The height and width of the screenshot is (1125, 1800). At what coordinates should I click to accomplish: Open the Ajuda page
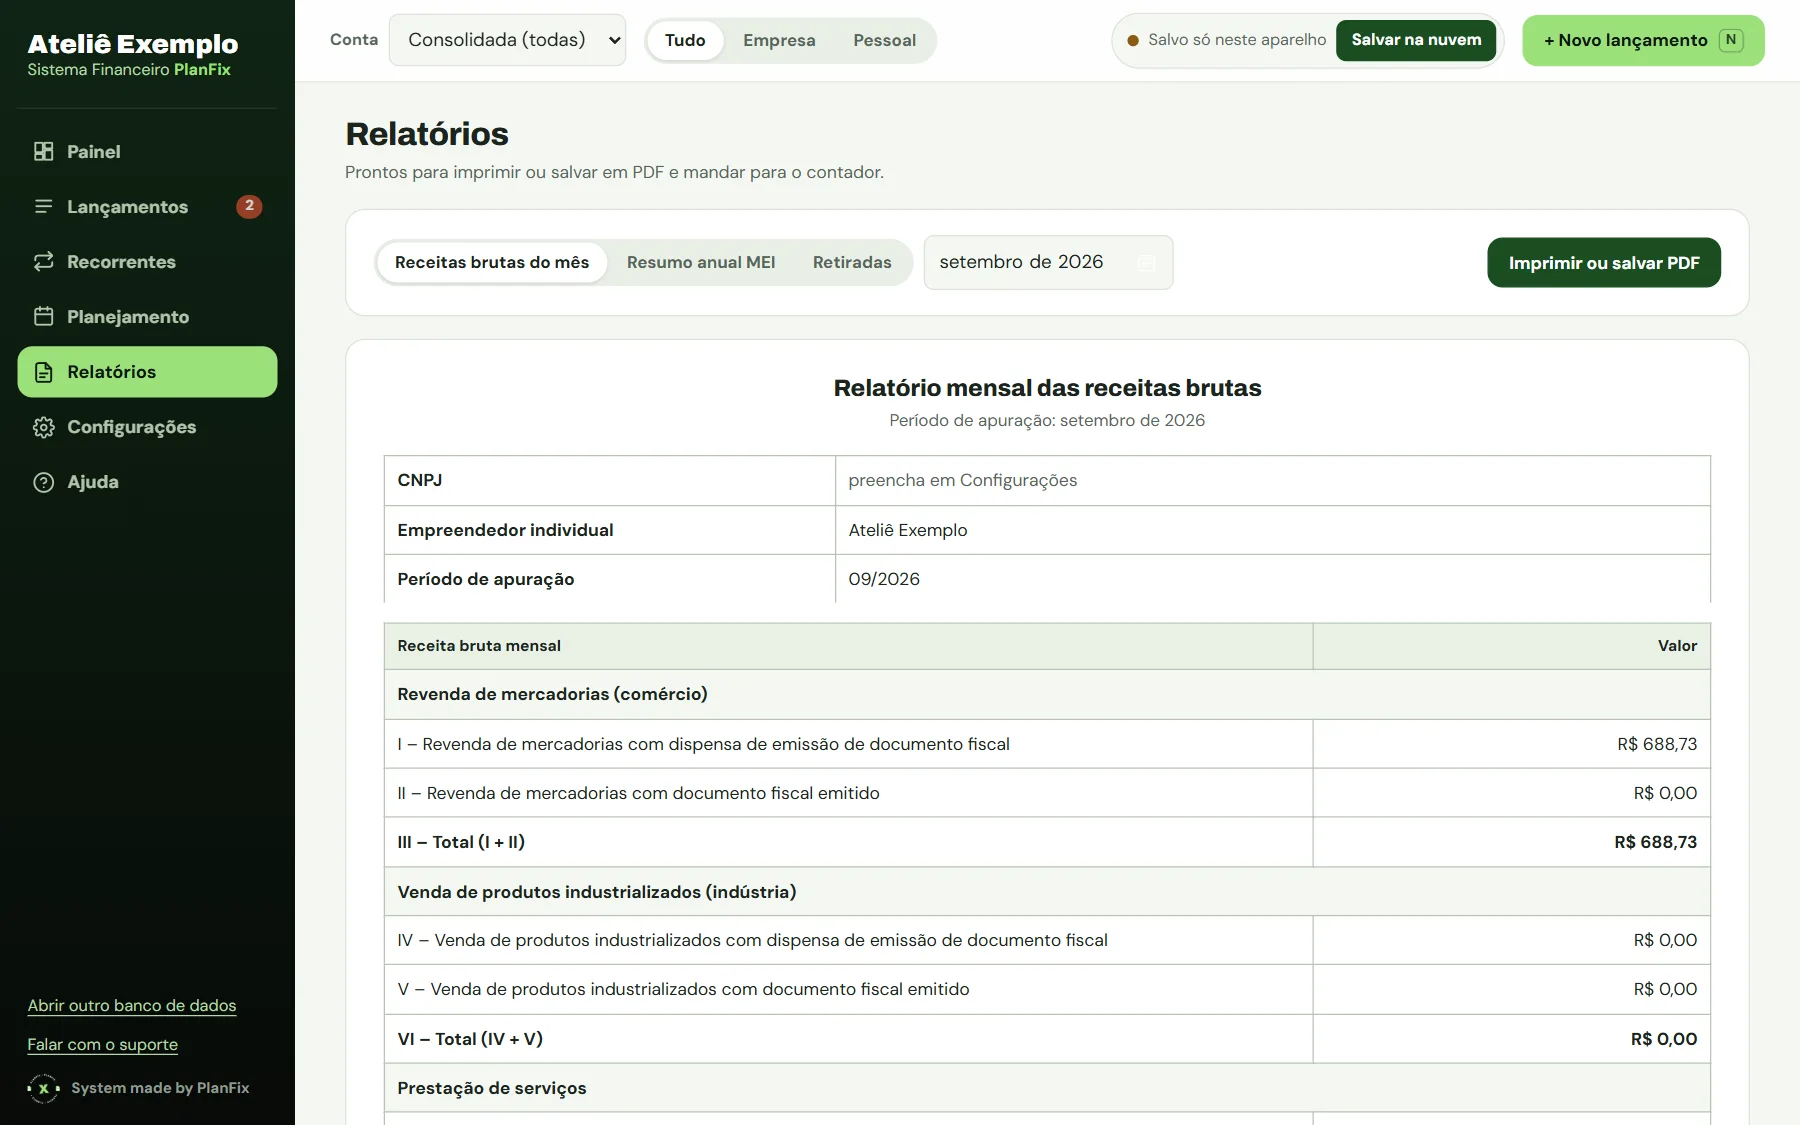coord(147,482)
